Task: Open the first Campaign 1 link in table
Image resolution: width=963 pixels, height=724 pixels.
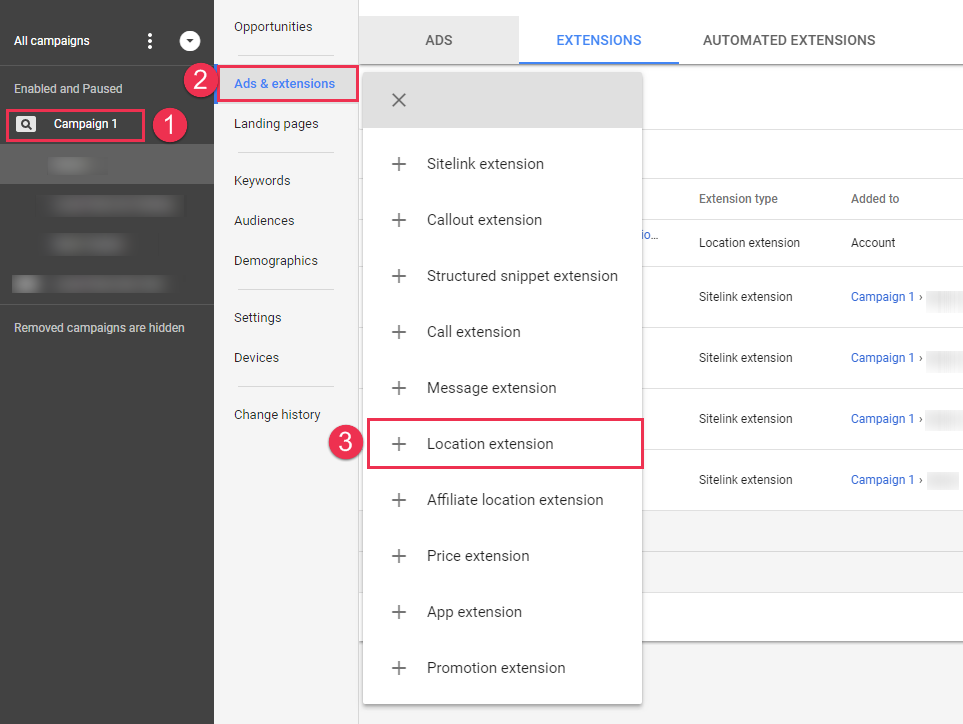Action: [x=882, y=297]
